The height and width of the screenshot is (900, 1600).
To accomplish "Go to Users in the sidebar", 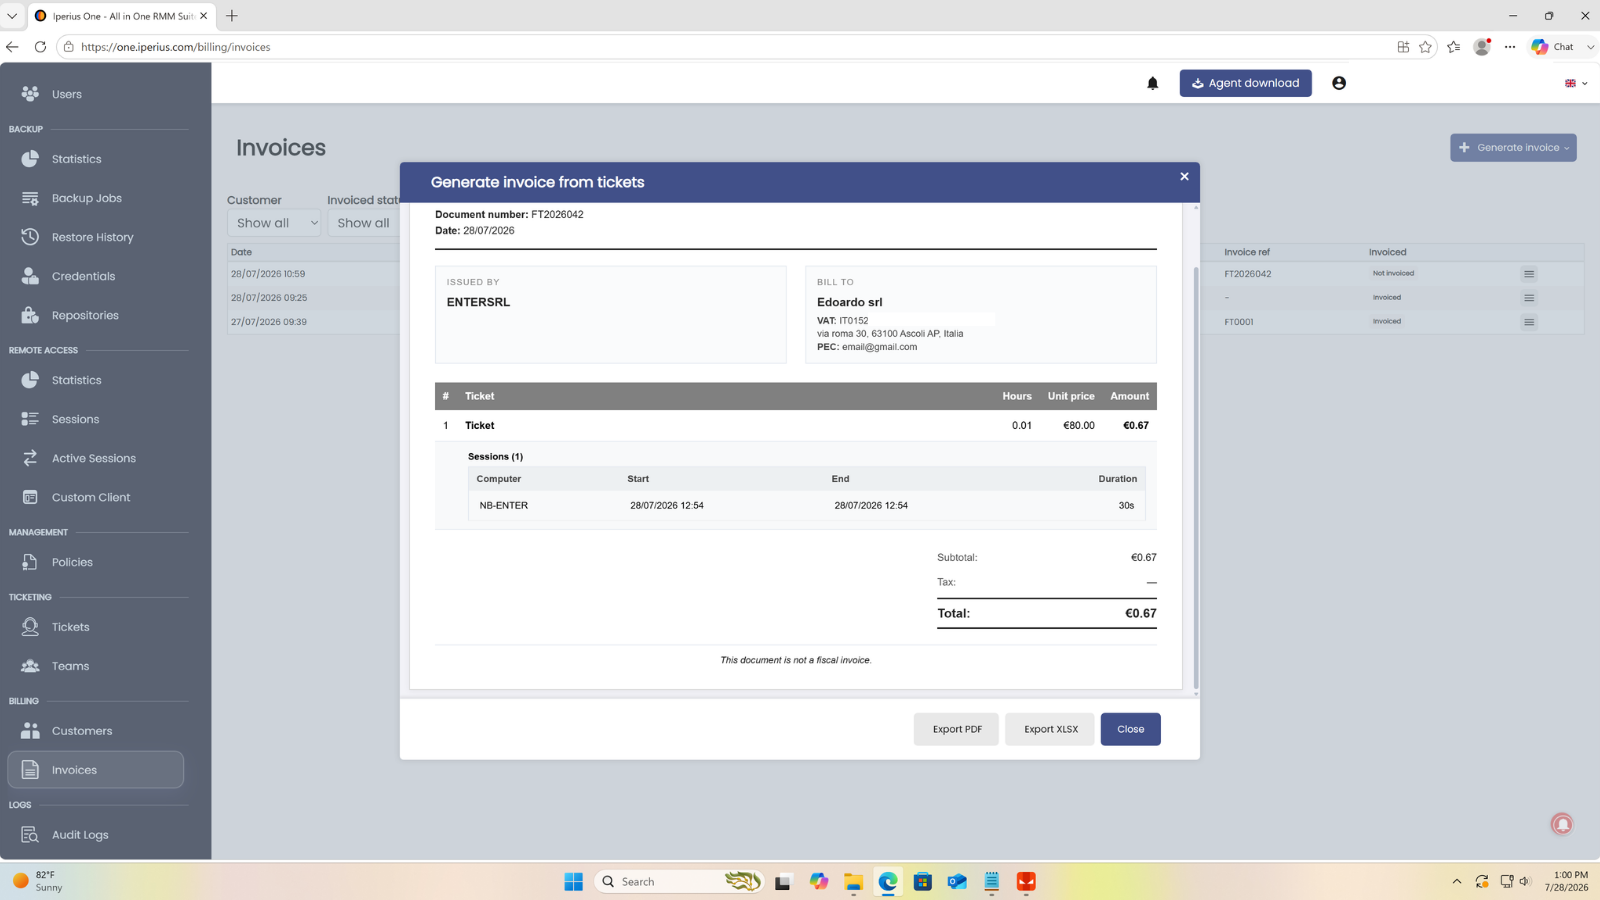I will (67, 94).
